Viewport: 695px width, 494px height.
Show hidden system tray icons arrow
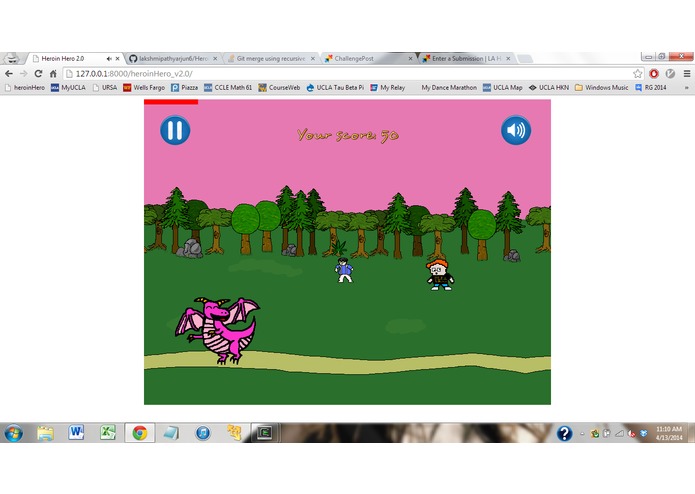pos(582,434)
